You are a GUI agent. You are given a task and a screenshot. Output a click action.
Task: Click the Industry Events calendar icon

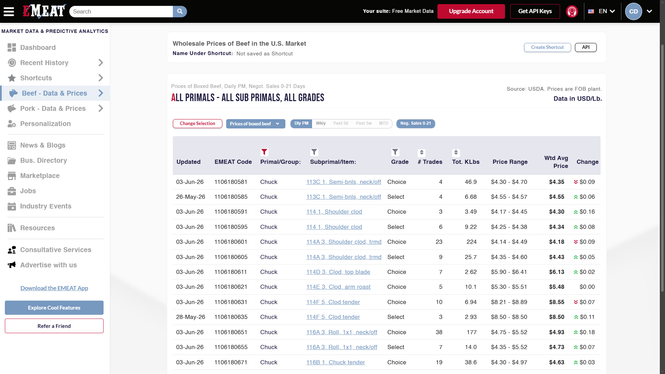coord(12,206)
